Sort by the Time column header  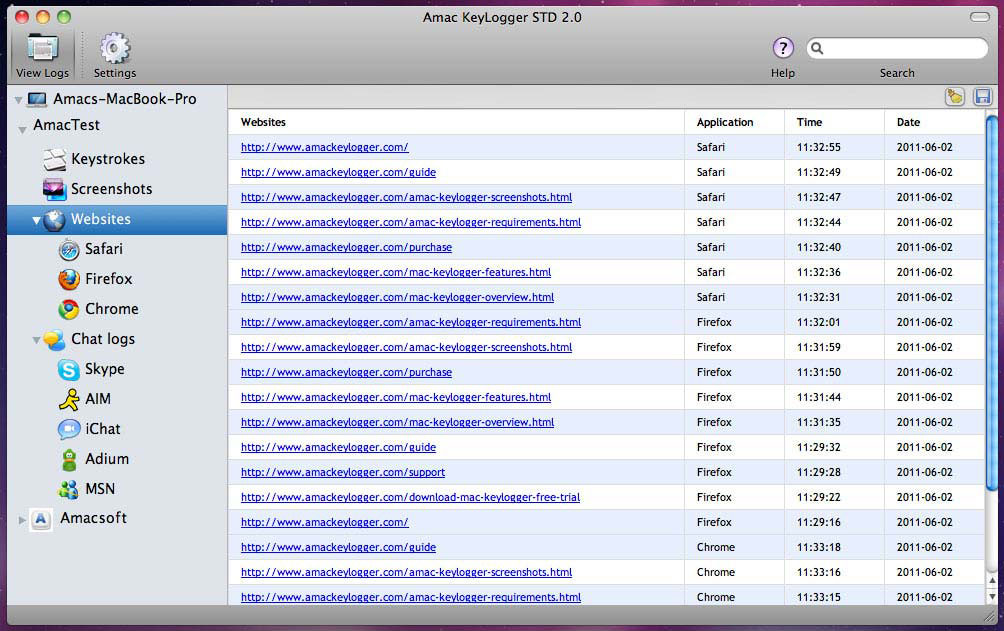[809, 122]
